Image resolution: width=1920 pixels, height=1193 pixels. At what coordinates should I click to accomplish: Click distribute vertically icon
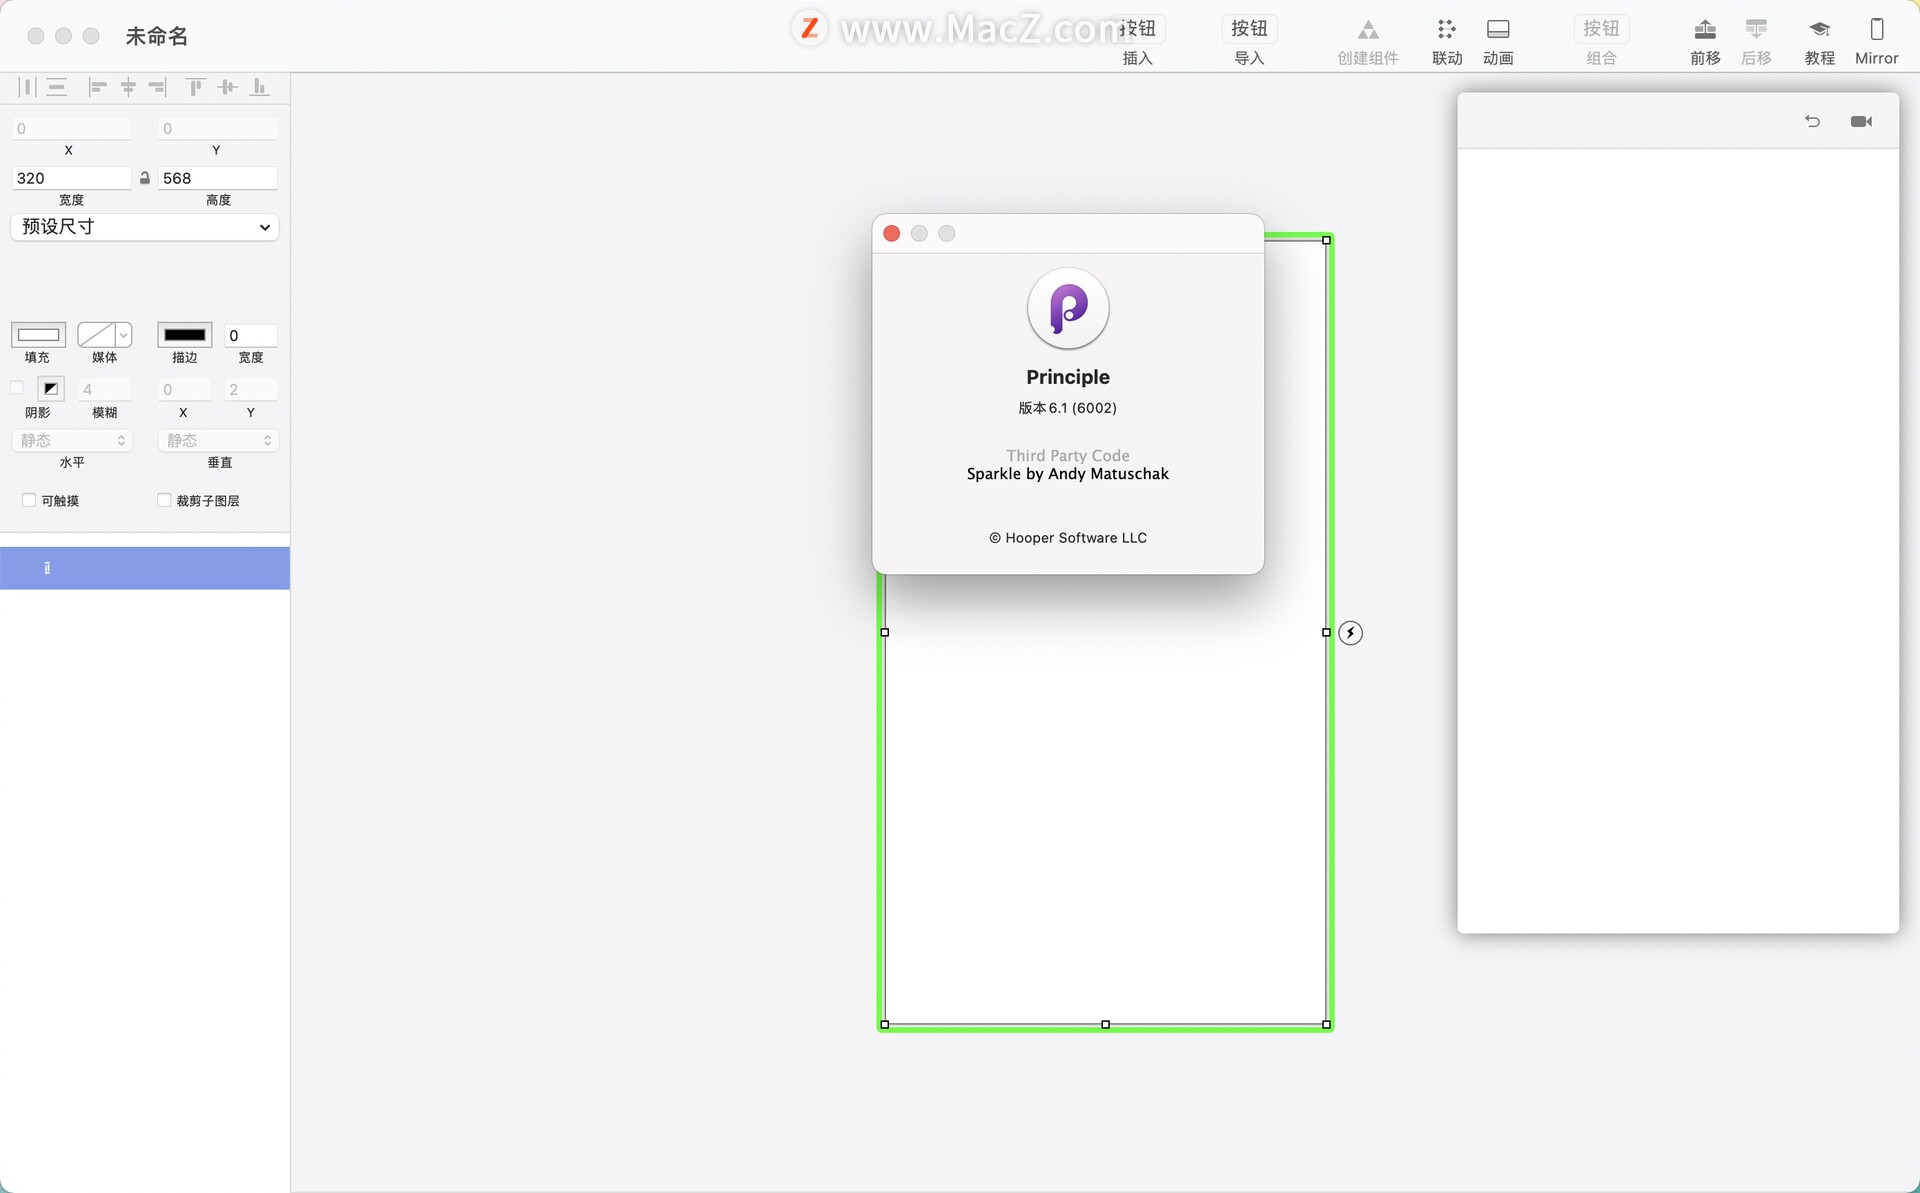(57, 87)
